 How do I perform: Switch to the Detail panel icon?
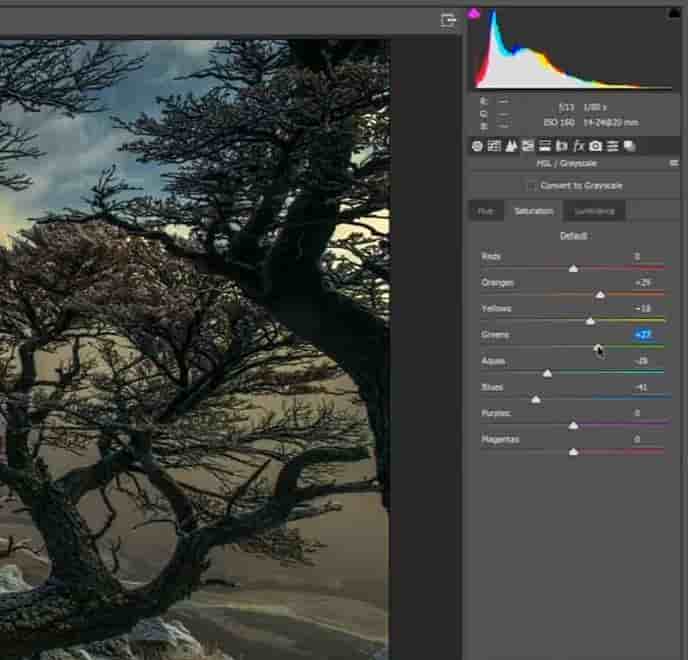click(x=511, y=146)
